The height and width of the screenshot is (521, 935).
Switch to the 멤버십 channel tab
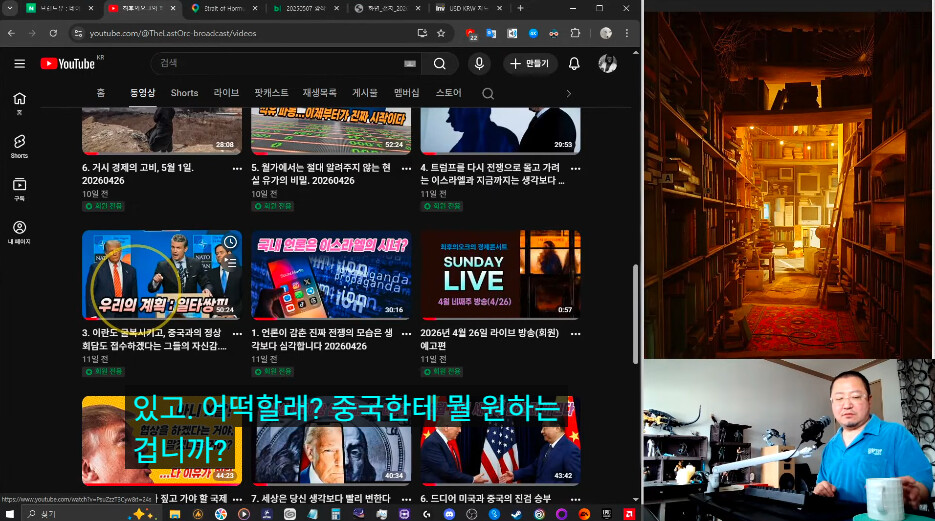point(407,93)
